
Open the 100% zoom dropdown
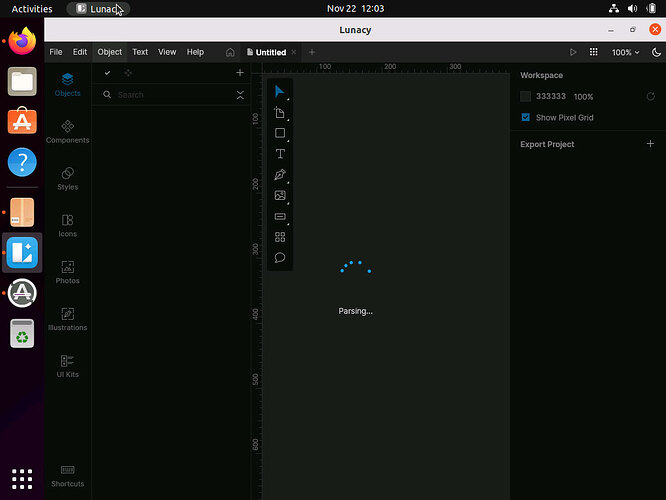coord(625,52)
